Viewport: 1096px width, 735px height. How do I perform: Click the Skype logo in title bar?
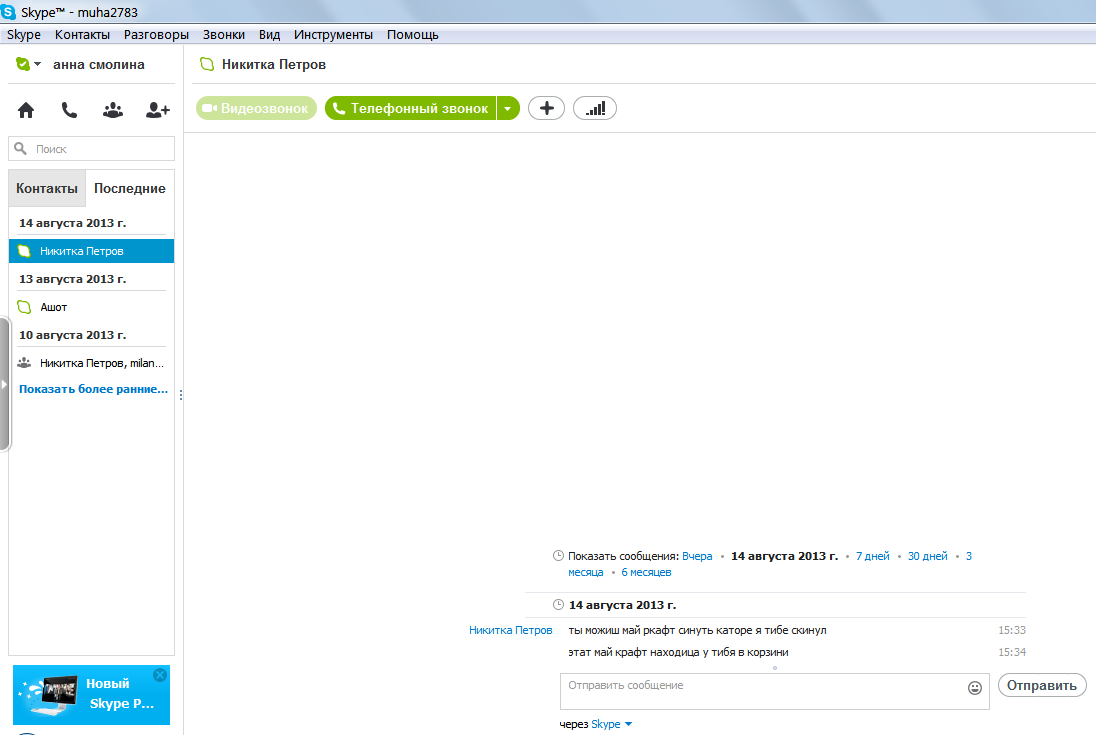click(8, 12)
